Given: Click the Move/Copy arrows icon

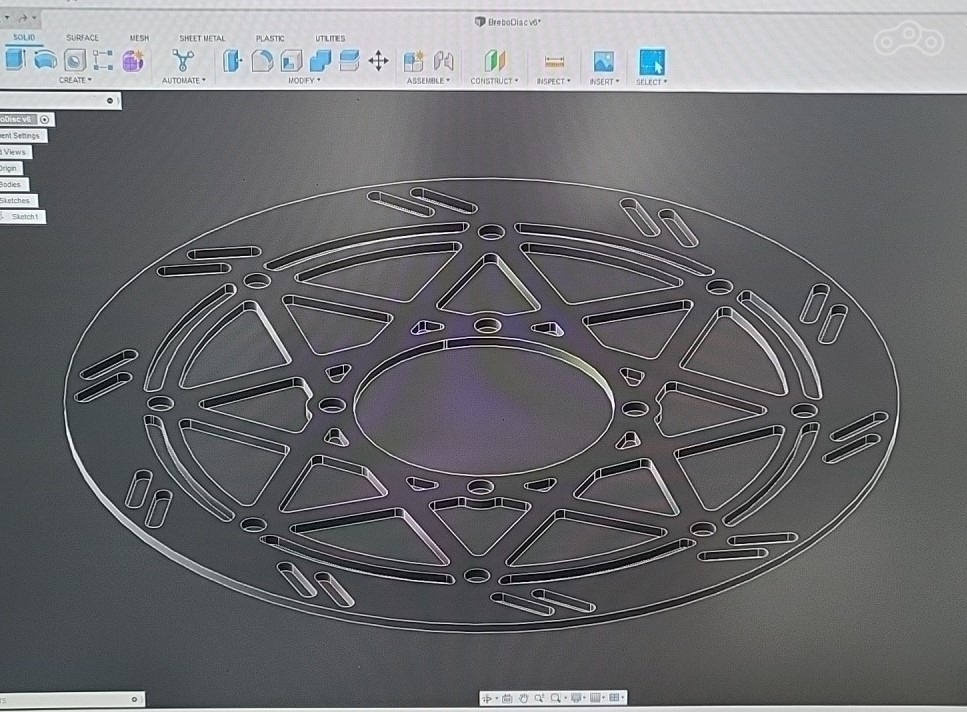Looking at the screenshot, I should coord(378,62).
